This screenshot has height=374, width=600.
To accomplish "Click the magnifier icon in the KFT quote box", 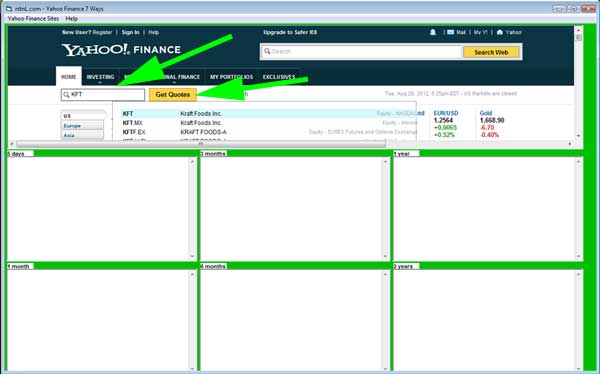I will tap(67, 95).
